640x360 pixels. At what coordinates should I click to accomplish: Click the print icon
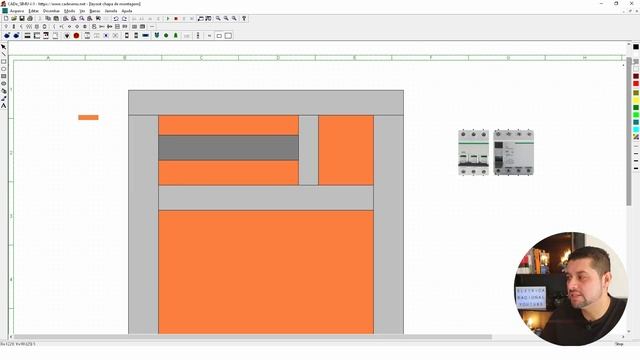(x=30, y=18)
